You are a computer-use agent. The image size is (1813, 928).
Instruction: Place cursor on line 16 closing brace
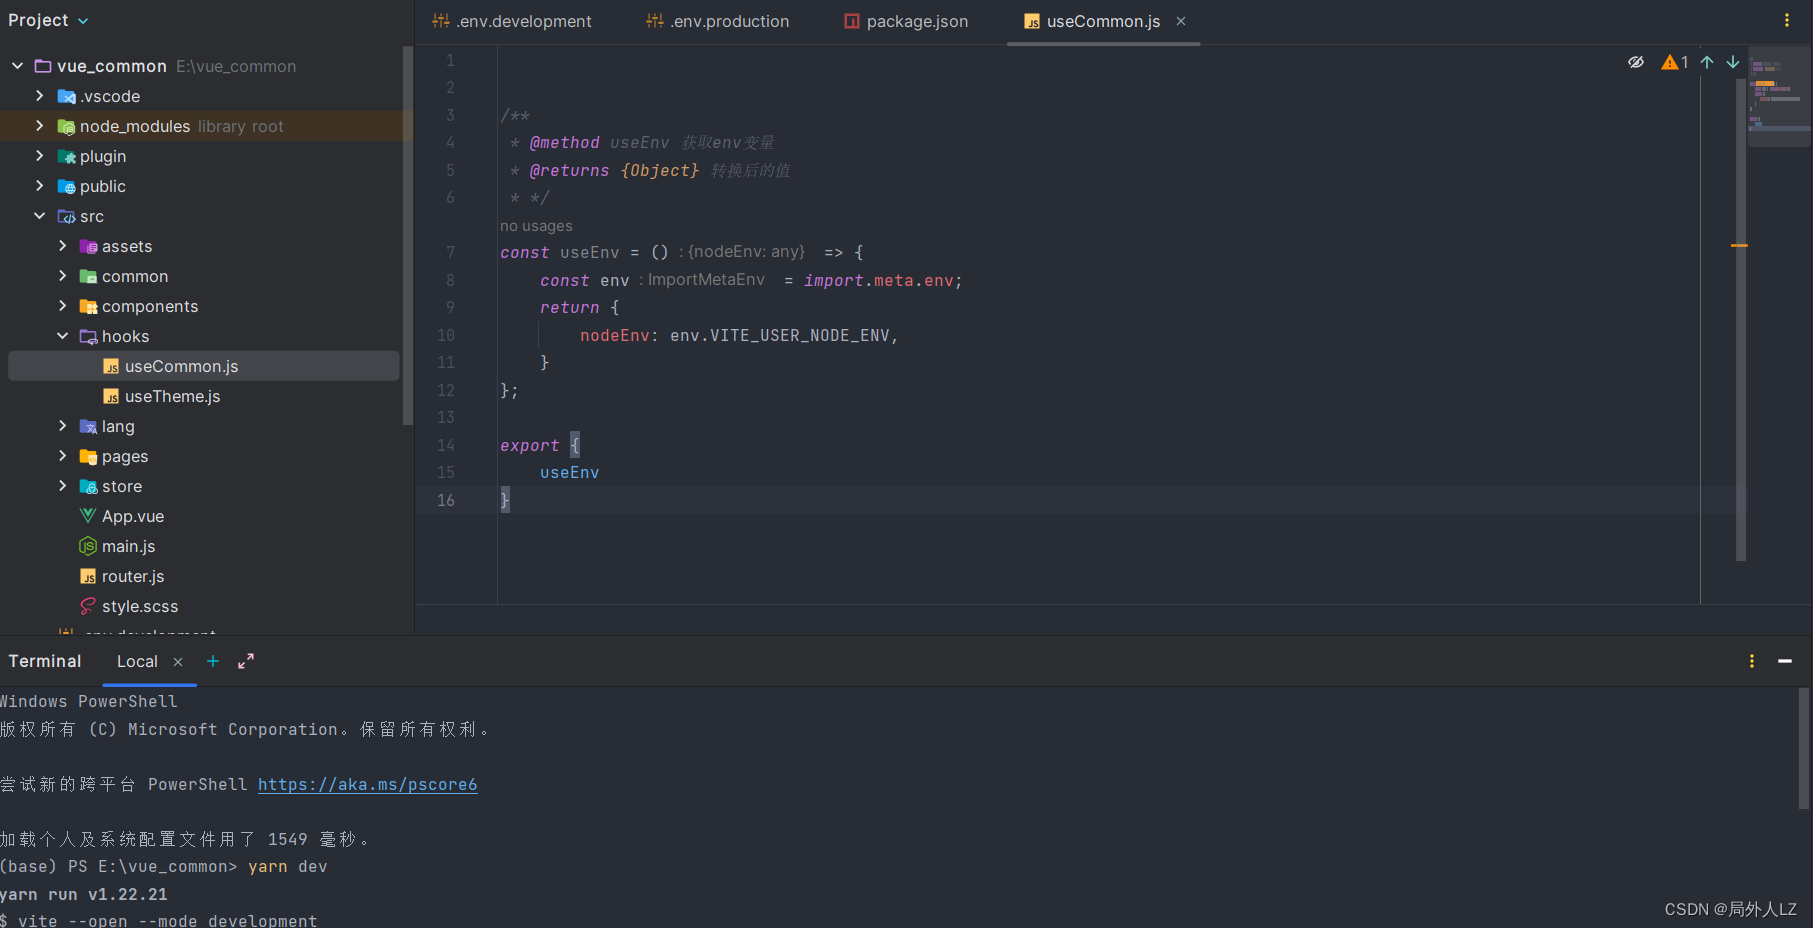pyautogui.click(x=505, y=500)
